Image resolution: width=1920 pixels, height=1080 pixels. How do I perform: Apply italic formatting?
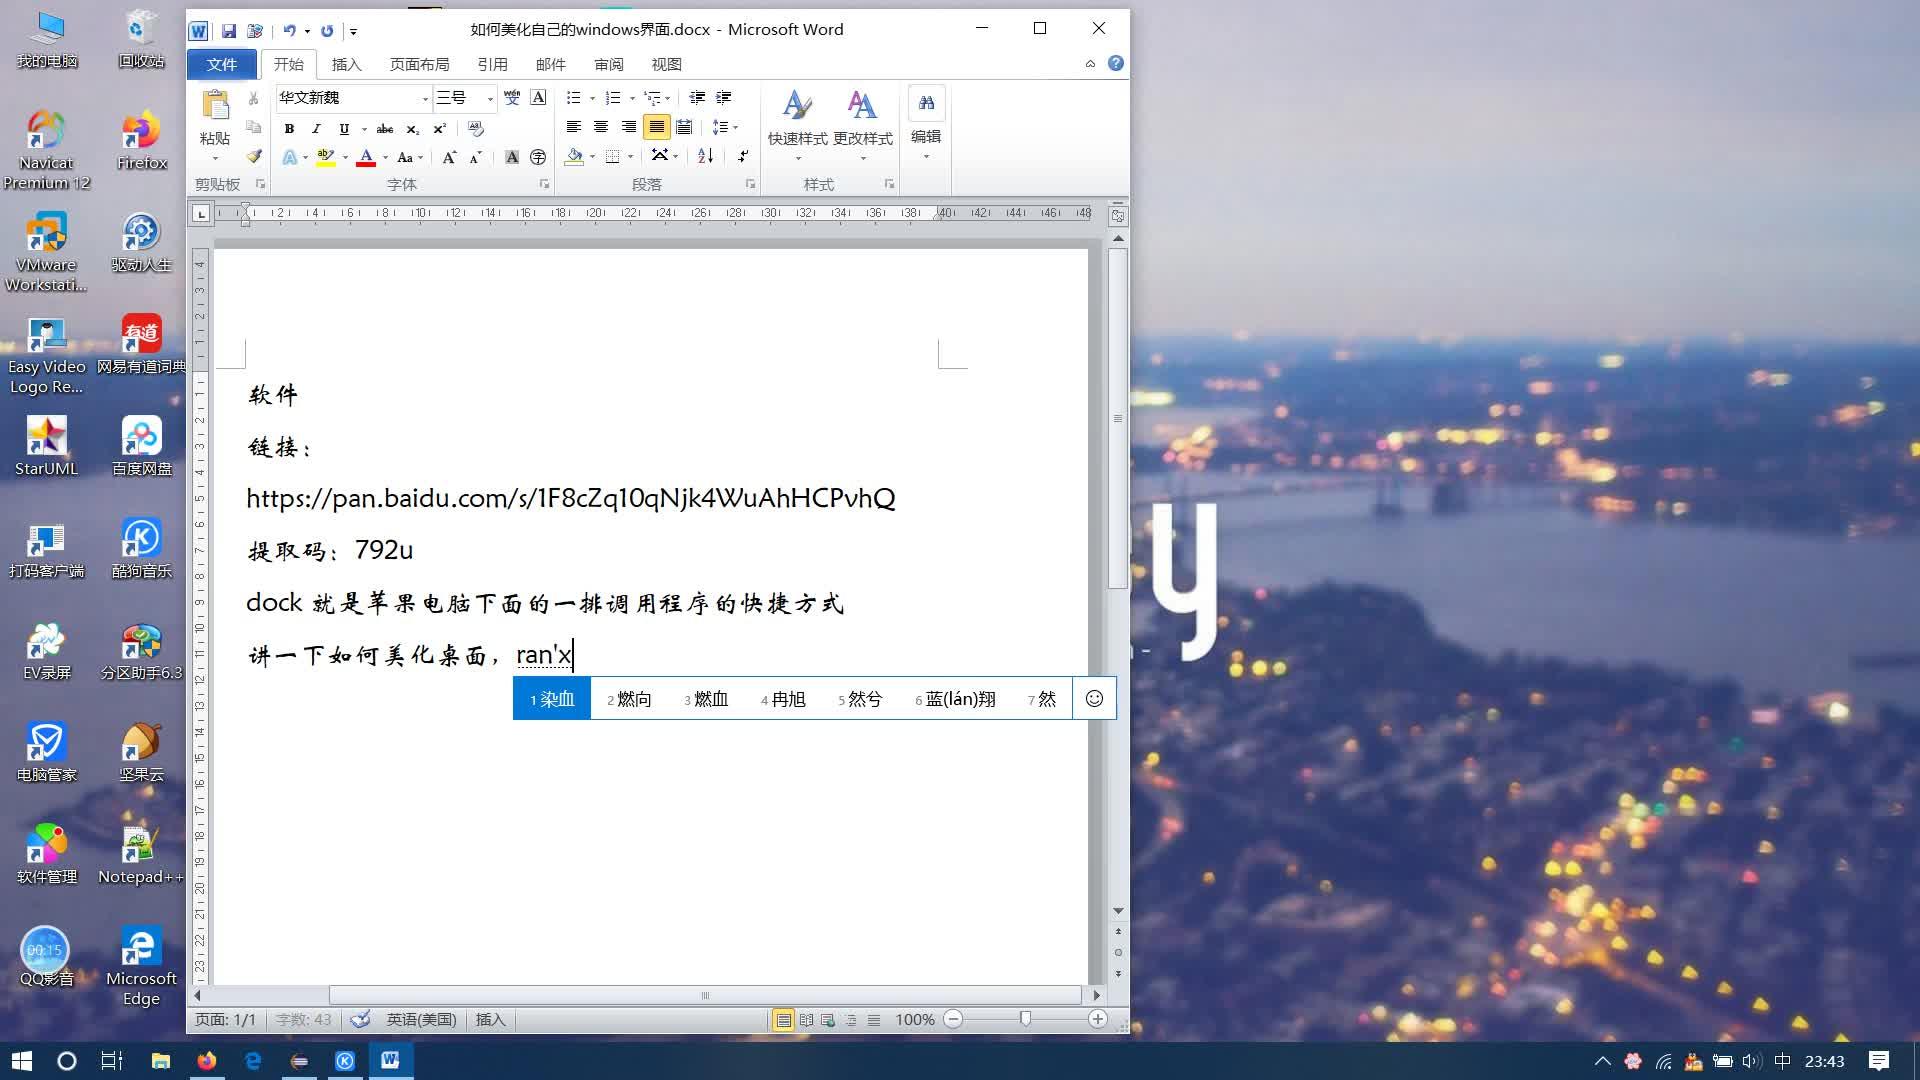coord(316,128)
